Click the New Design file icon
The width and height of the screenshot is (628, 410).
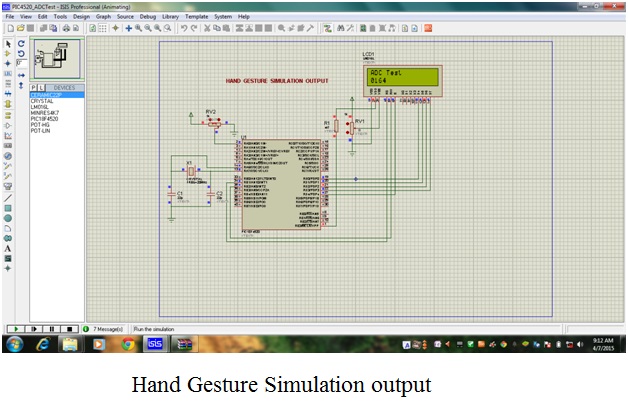(x=8, y=28)
